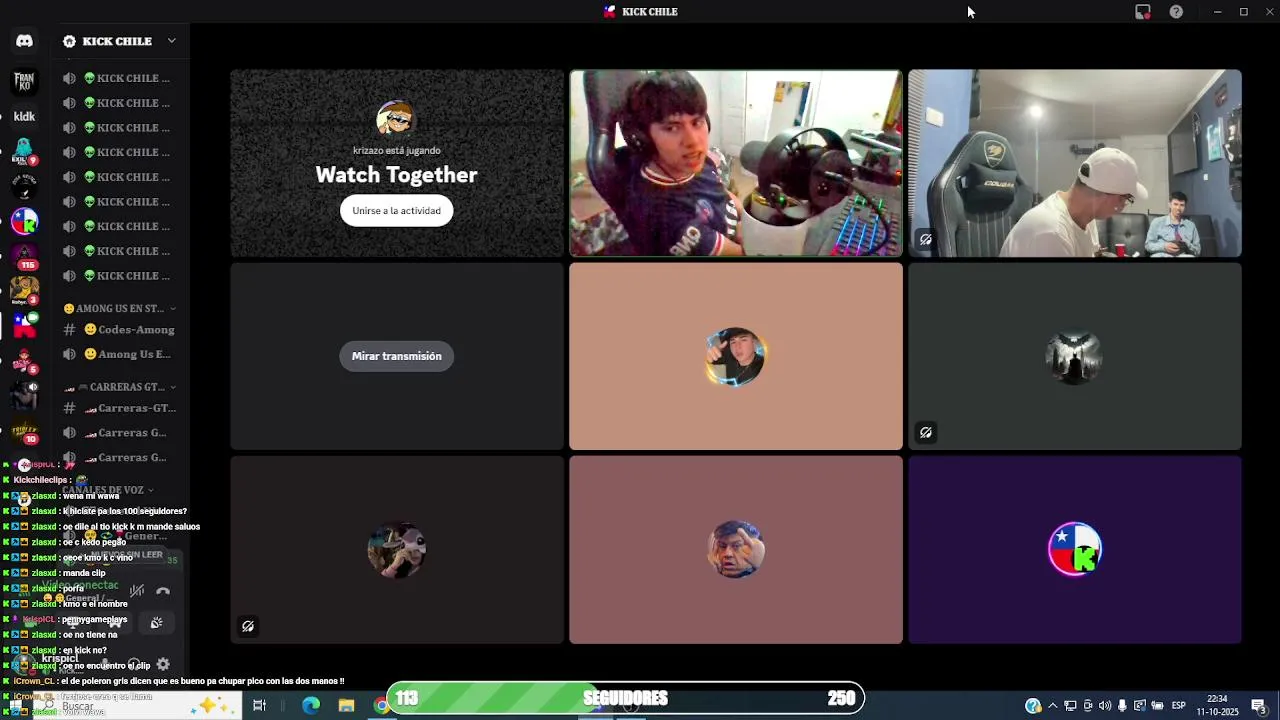Open round flag server icon with green K
The width and height of the screenshot is (1280, 720).
tap(24, 221)
